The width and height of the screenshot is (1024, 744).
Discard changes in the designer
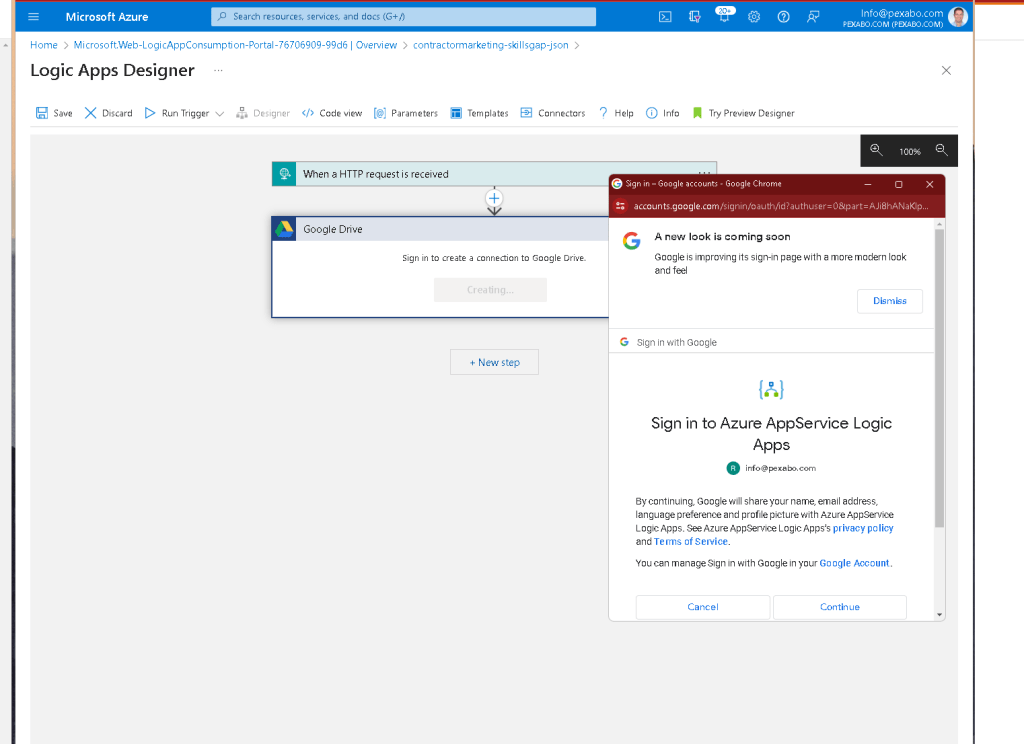pos(108,113)
